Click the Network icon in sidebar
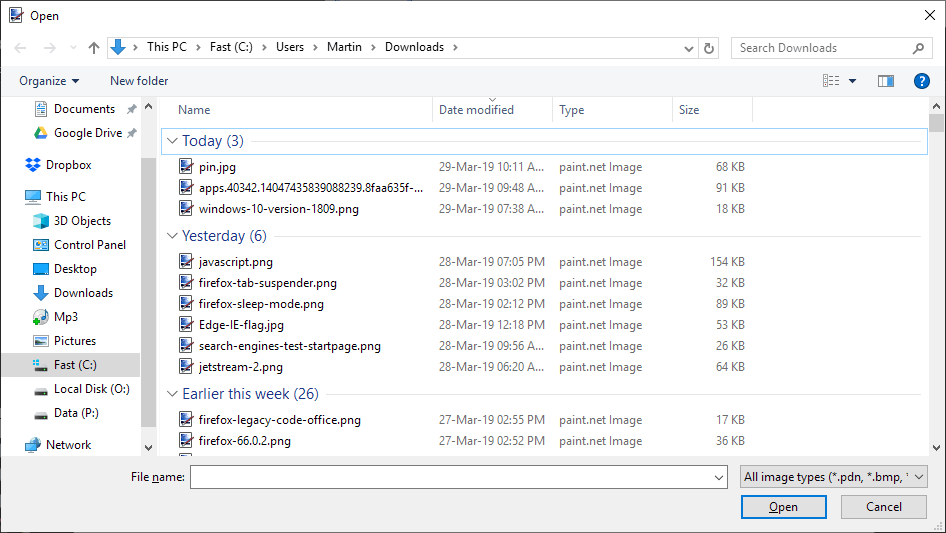Screen dimensions: 946x533 click(x=32, y=445)
